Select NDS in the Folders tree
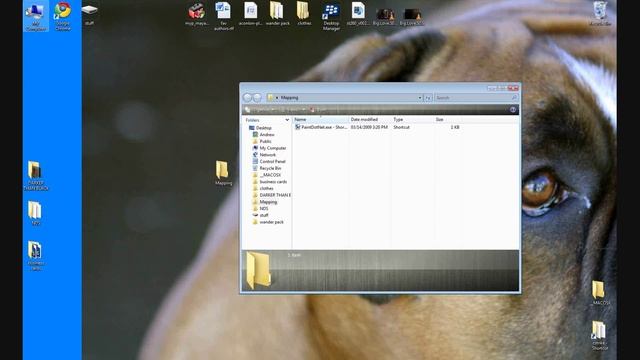The height and width of the screenshot is (360, 640). 264,209
